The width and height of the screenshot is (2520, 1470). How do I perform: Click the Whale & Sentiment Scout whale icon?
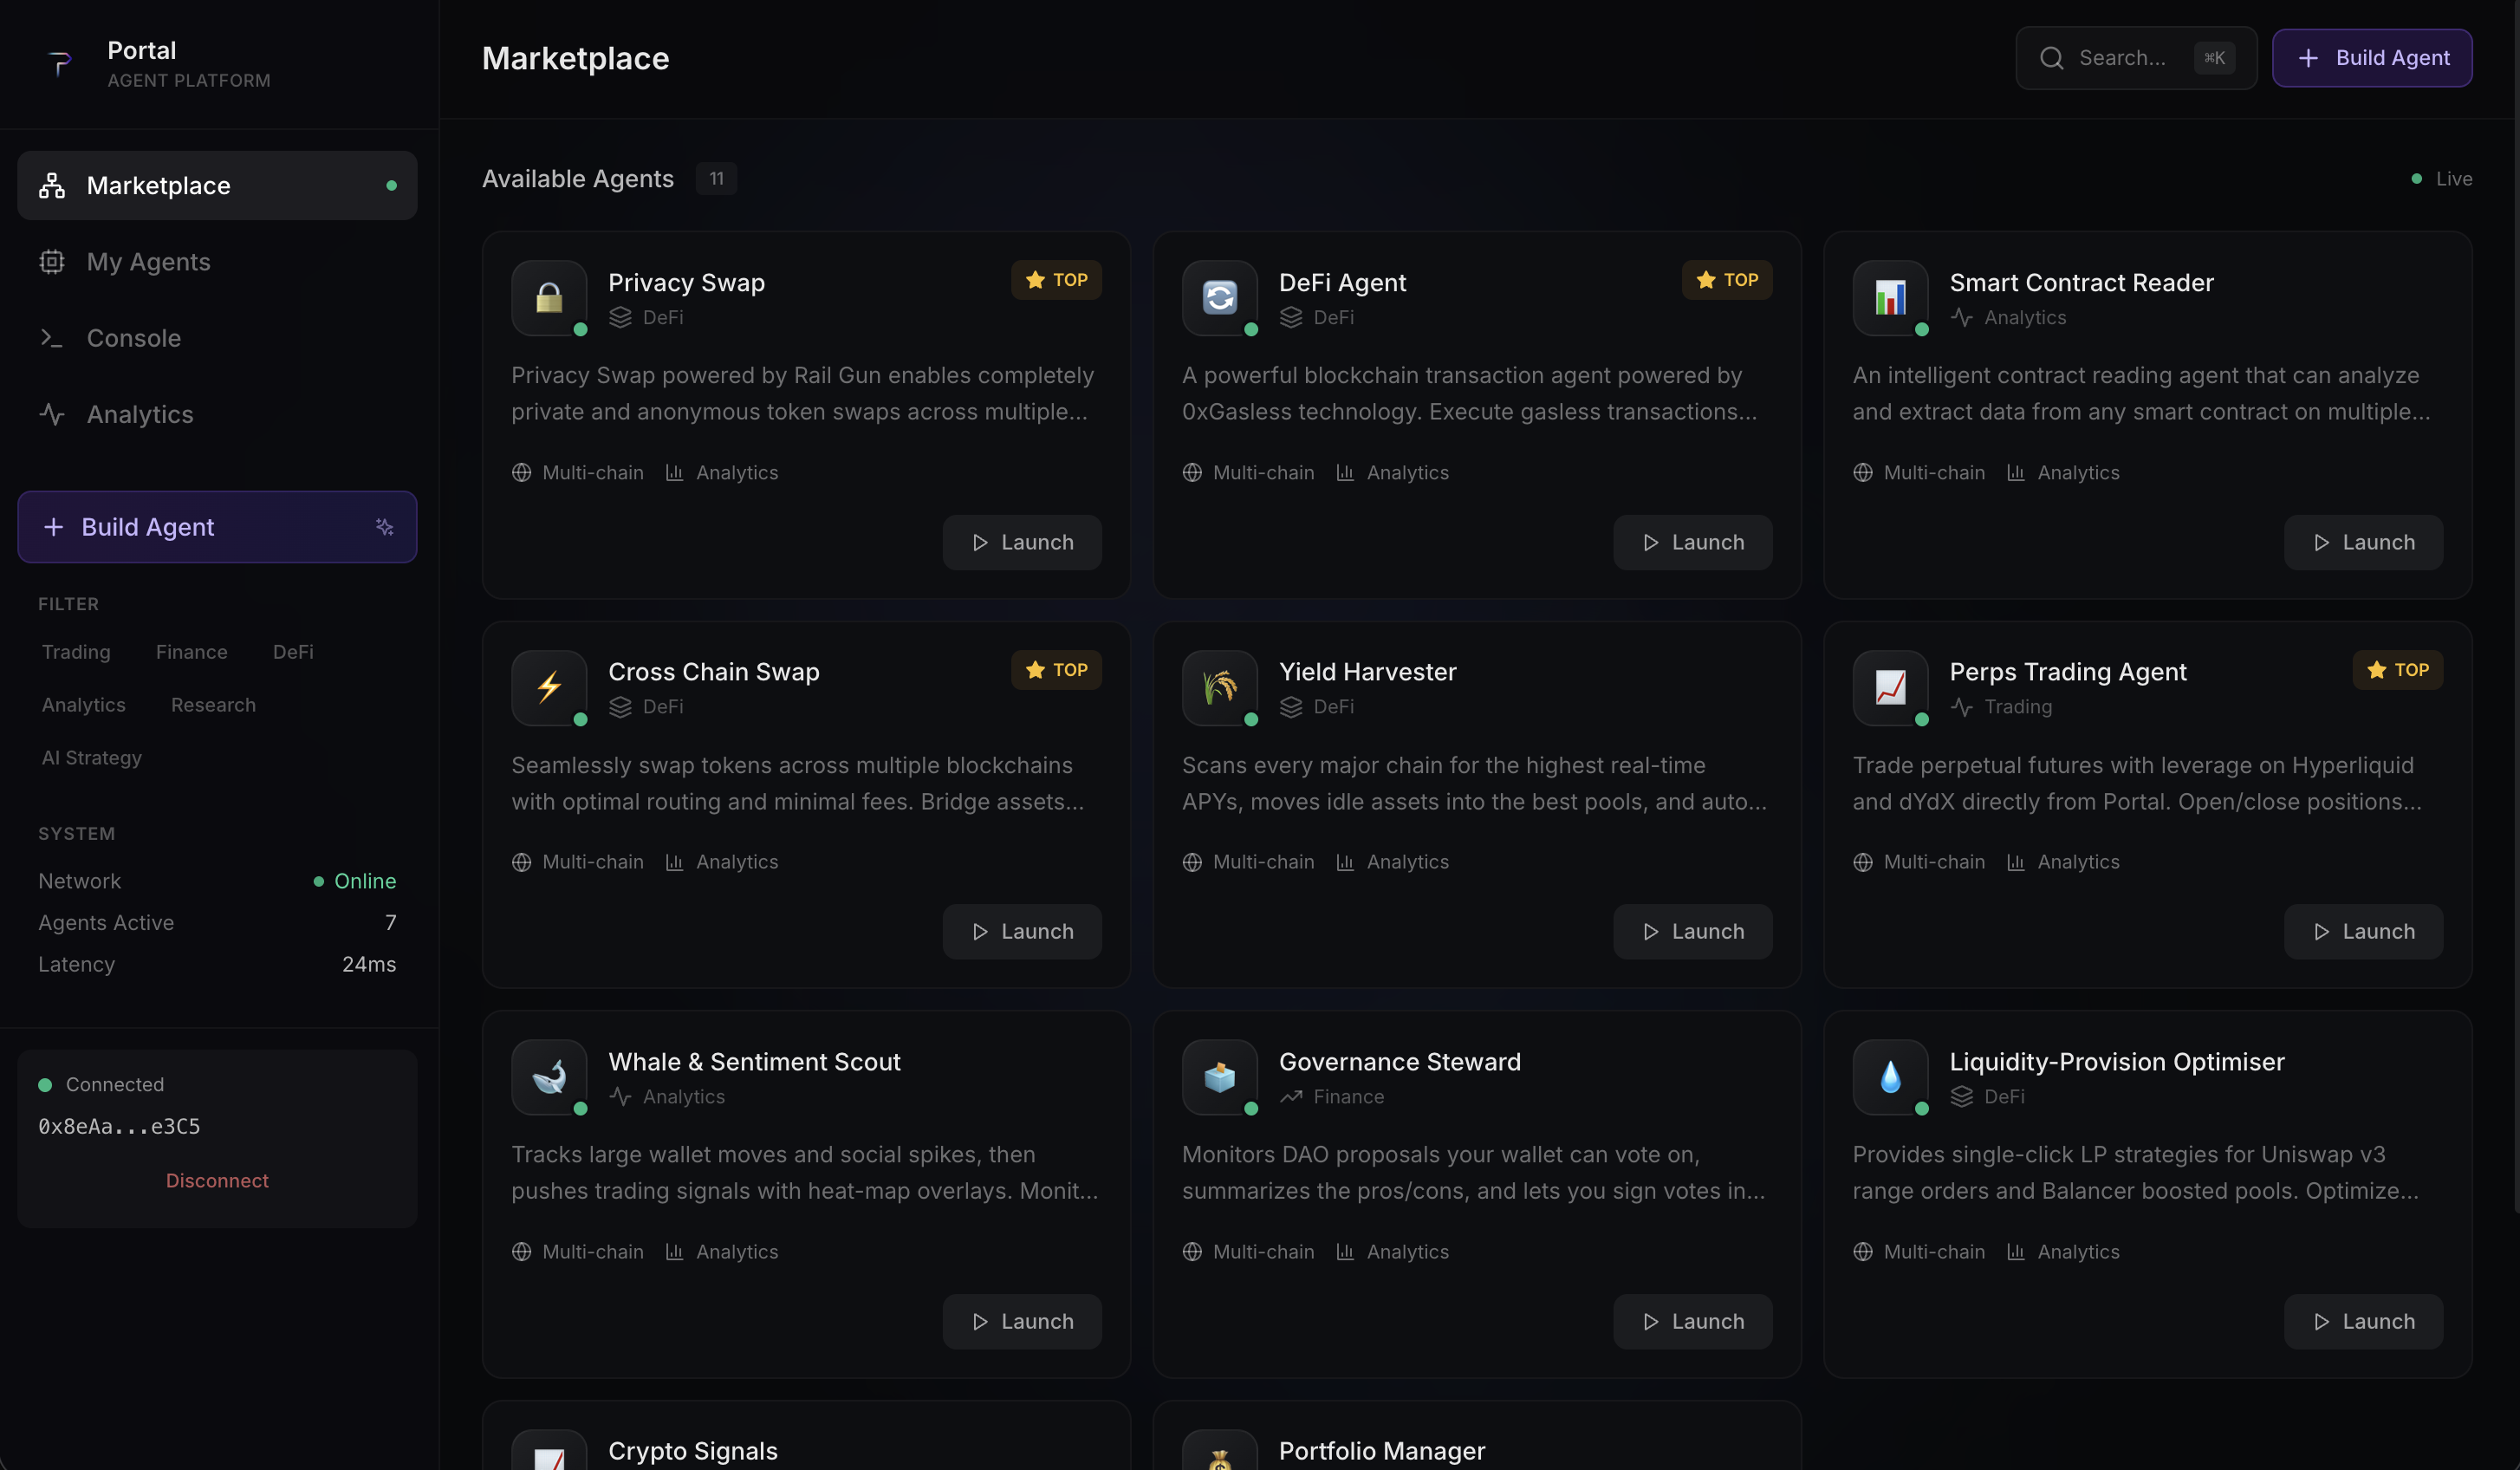(x=548, y=1078)
